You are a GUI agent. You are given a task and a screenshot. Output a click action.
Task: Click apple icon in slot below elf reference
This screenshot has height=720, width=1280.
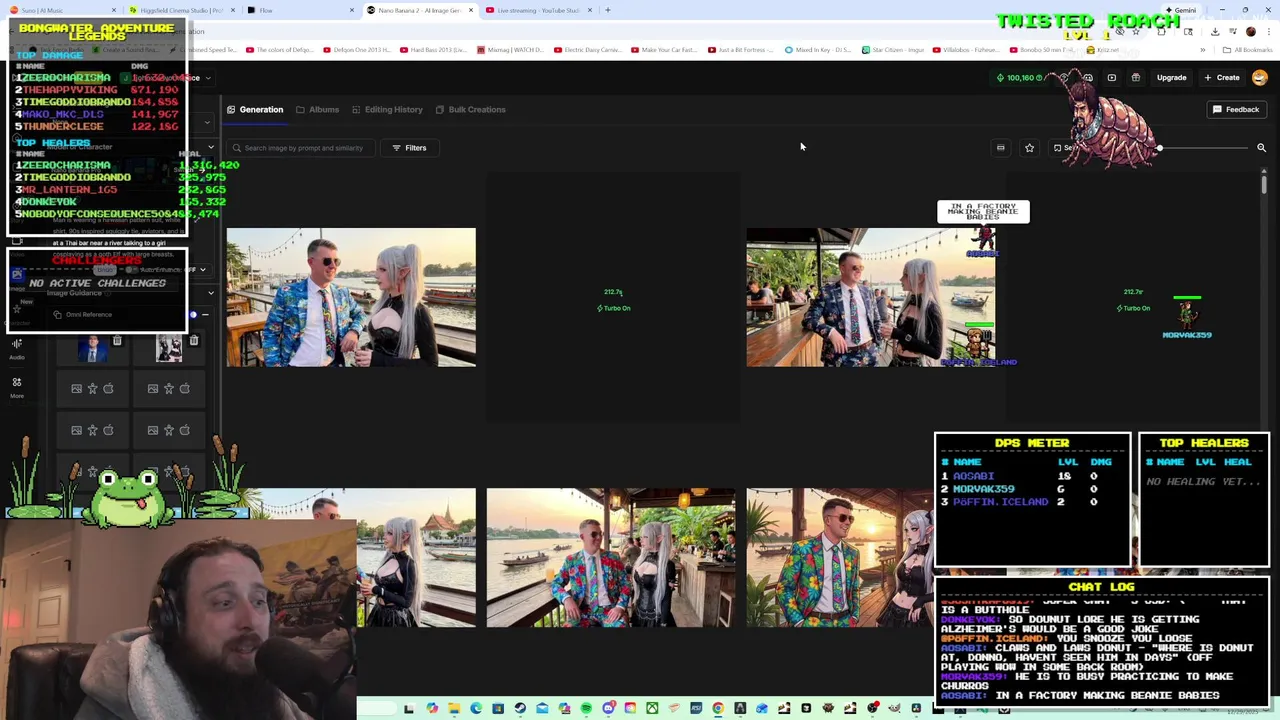[184, 388]
